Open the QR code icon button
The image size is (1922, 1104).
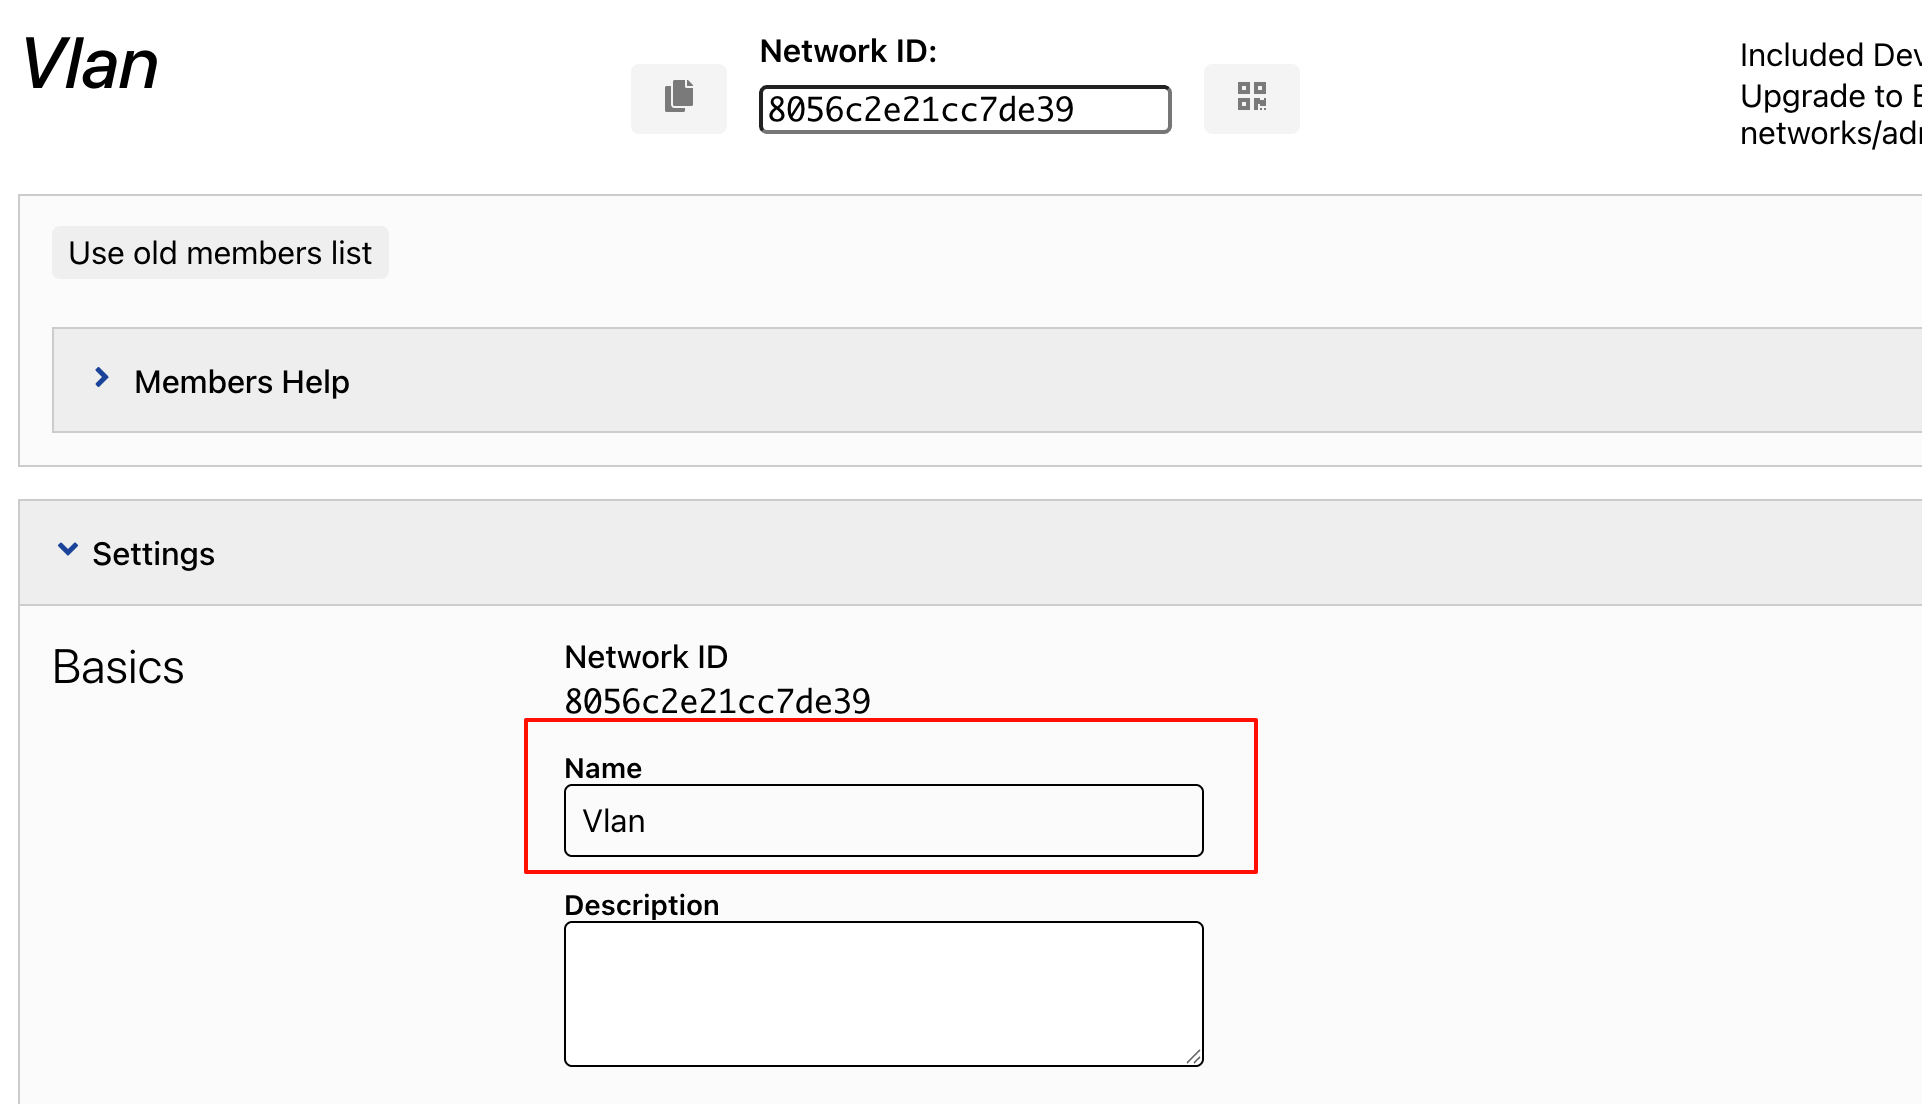coord(1251,98)
